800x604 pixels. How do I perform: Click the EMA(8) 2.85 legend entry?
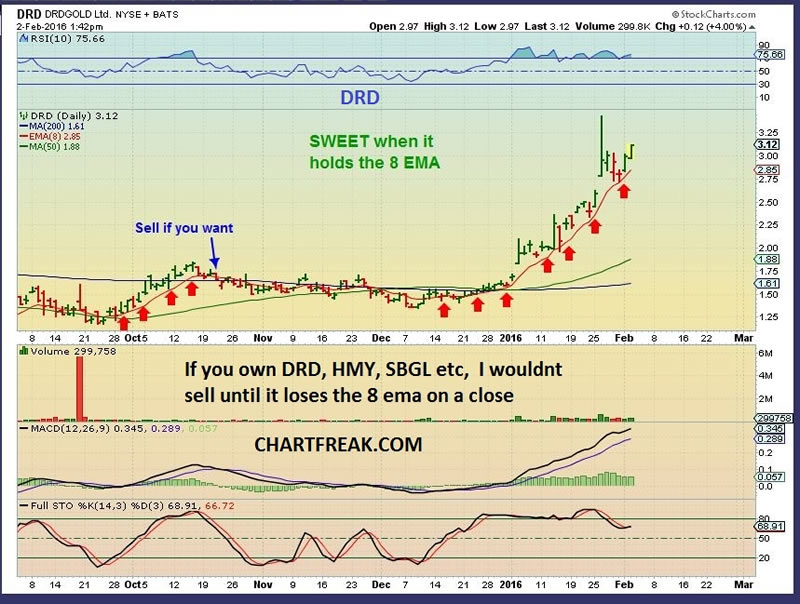tap(50, 136)
